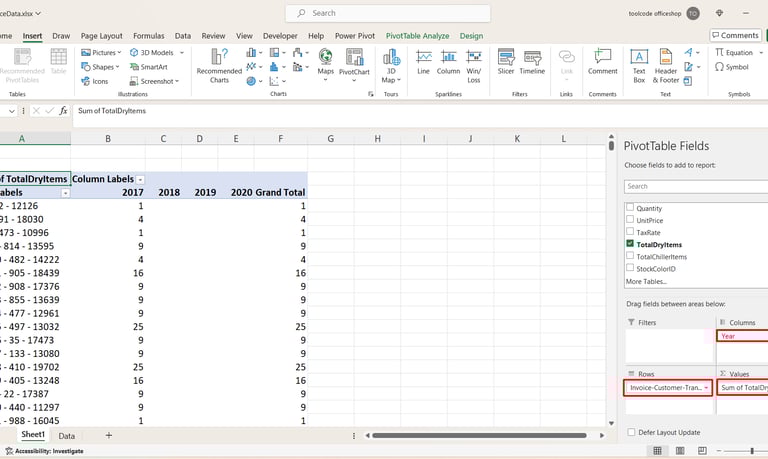Click More Tables link
Screen dimensions: 768x459
coord(646,281)
